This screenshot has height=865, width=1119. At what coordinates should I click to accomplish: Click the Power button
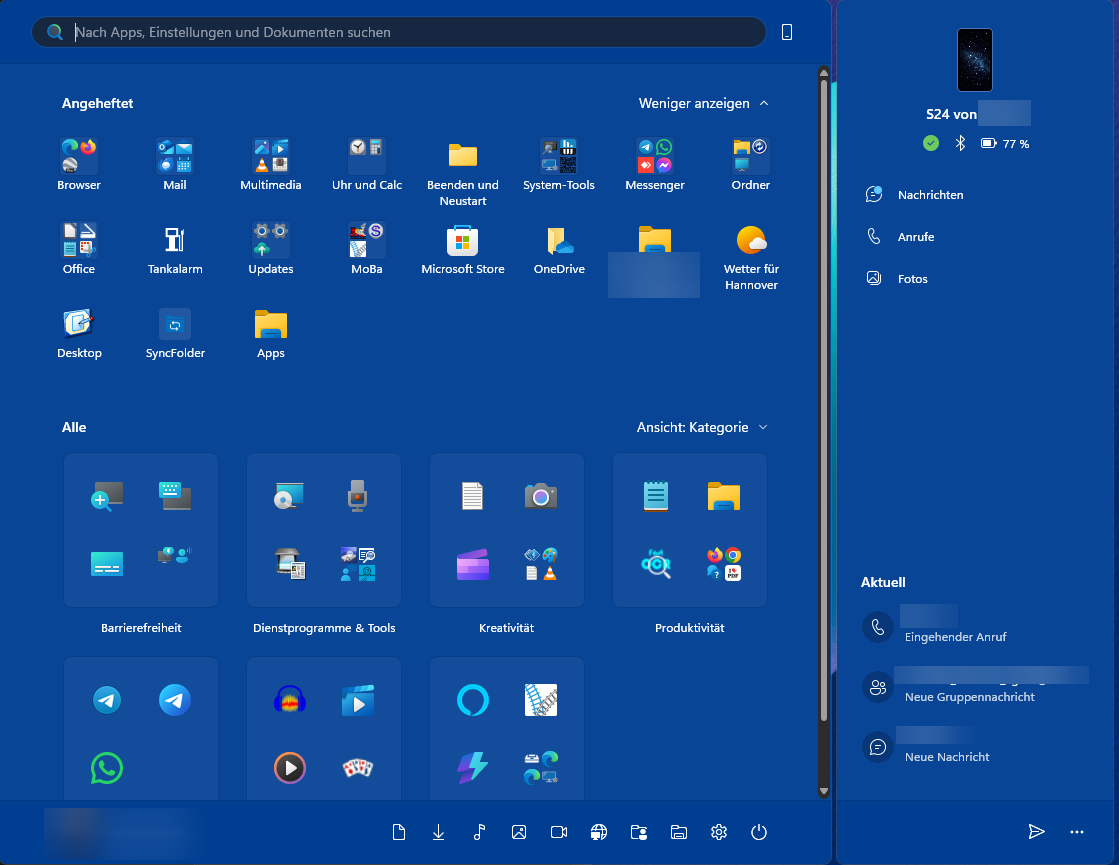pos(759,832)
